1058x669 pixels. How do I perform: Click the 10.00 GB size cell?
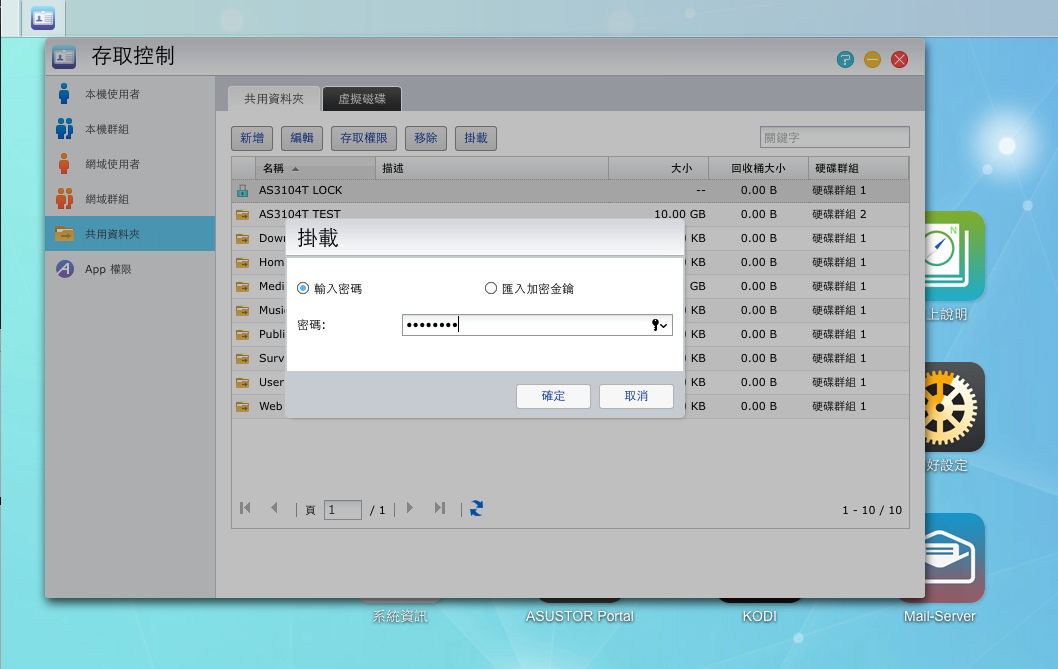(679, 214)
